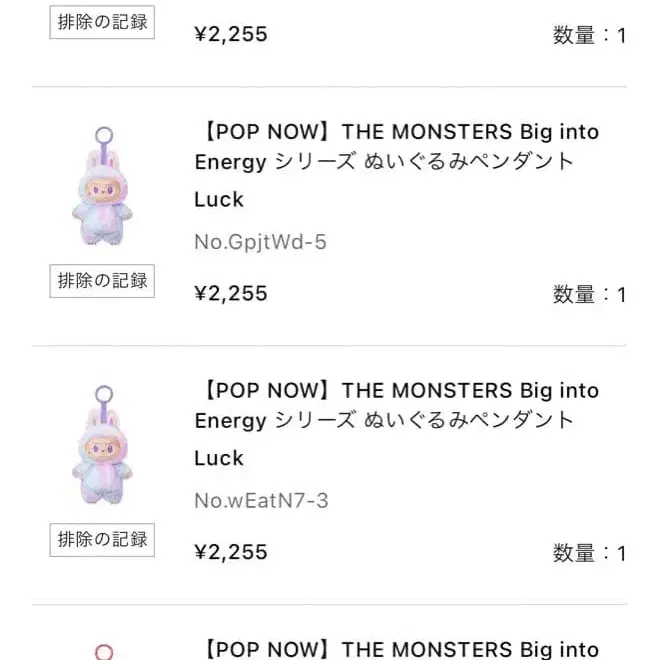Image resolution: width=660 pixels, height=660 pixels.
Task: Tap the partially visible bottom item thumbnail
Action: [103, 652]
